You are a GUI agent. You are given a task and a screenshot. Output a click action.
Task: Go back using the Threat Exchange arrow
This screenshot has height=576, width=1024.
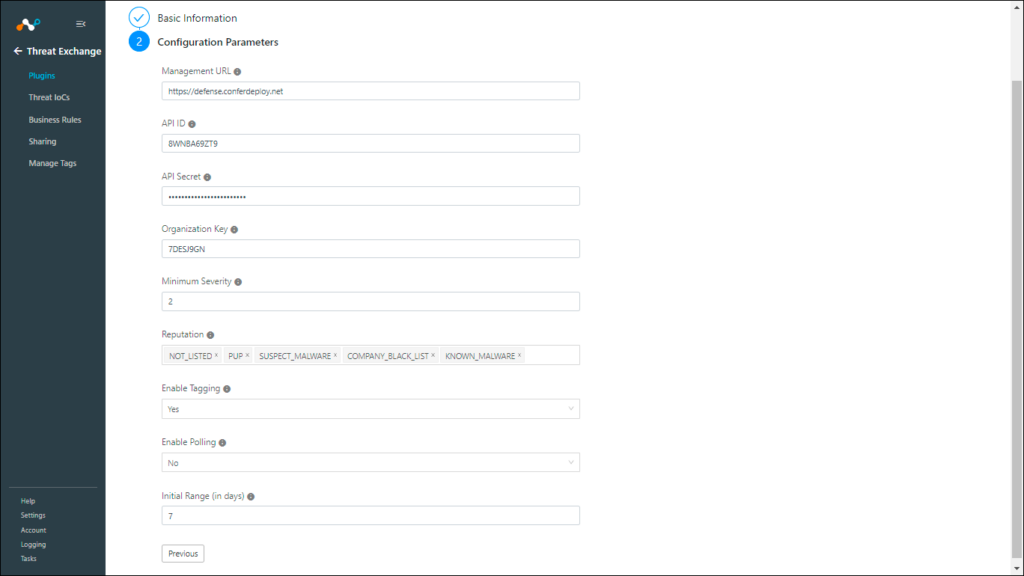[18, 51]
